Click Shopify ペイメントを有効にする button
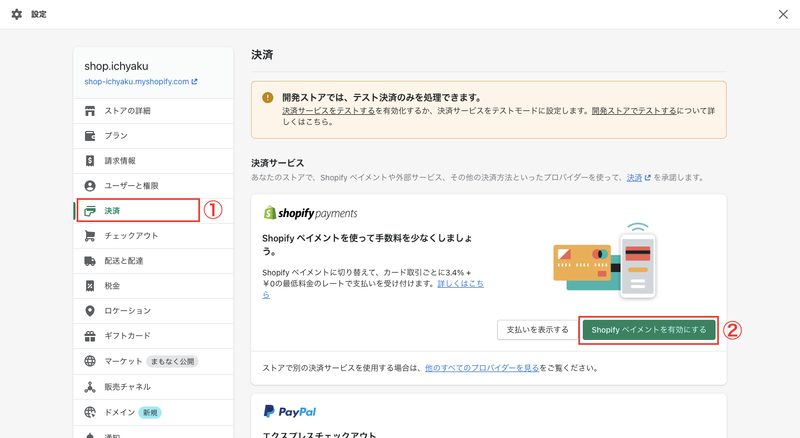The width and height of the screenshot is (800, 438). (648, 330)
